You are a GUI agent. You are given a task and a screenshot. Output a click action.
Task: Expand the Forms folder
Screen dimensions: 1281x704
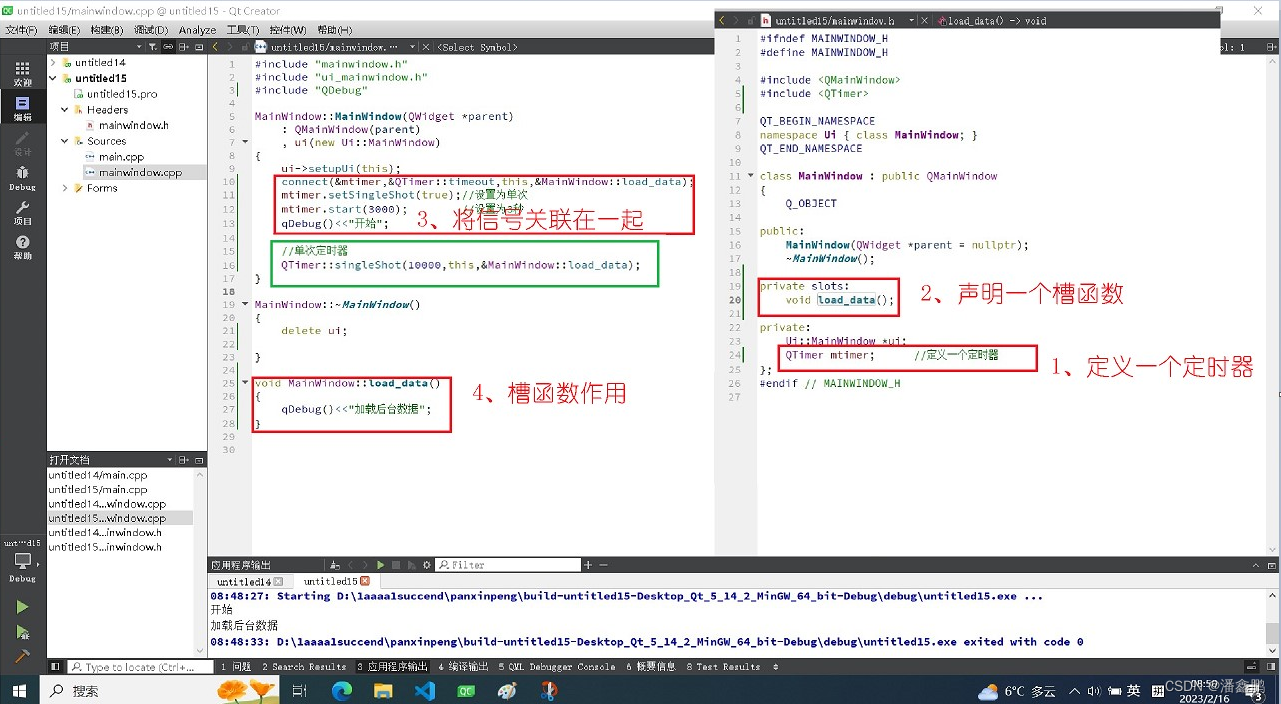(66, 188)
